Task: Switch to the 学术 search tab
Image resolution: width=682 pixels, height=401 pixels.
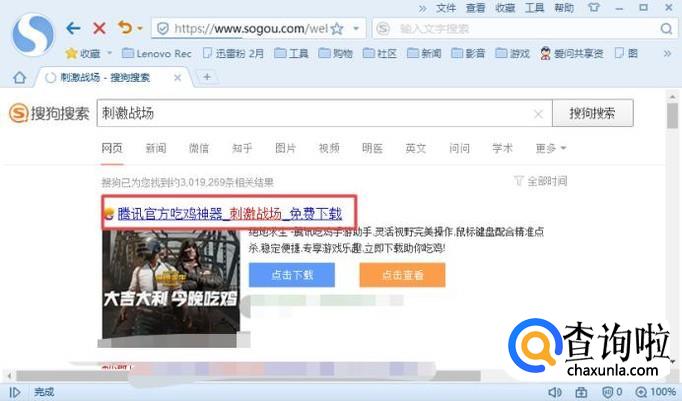Action: (x=502, y=148)
